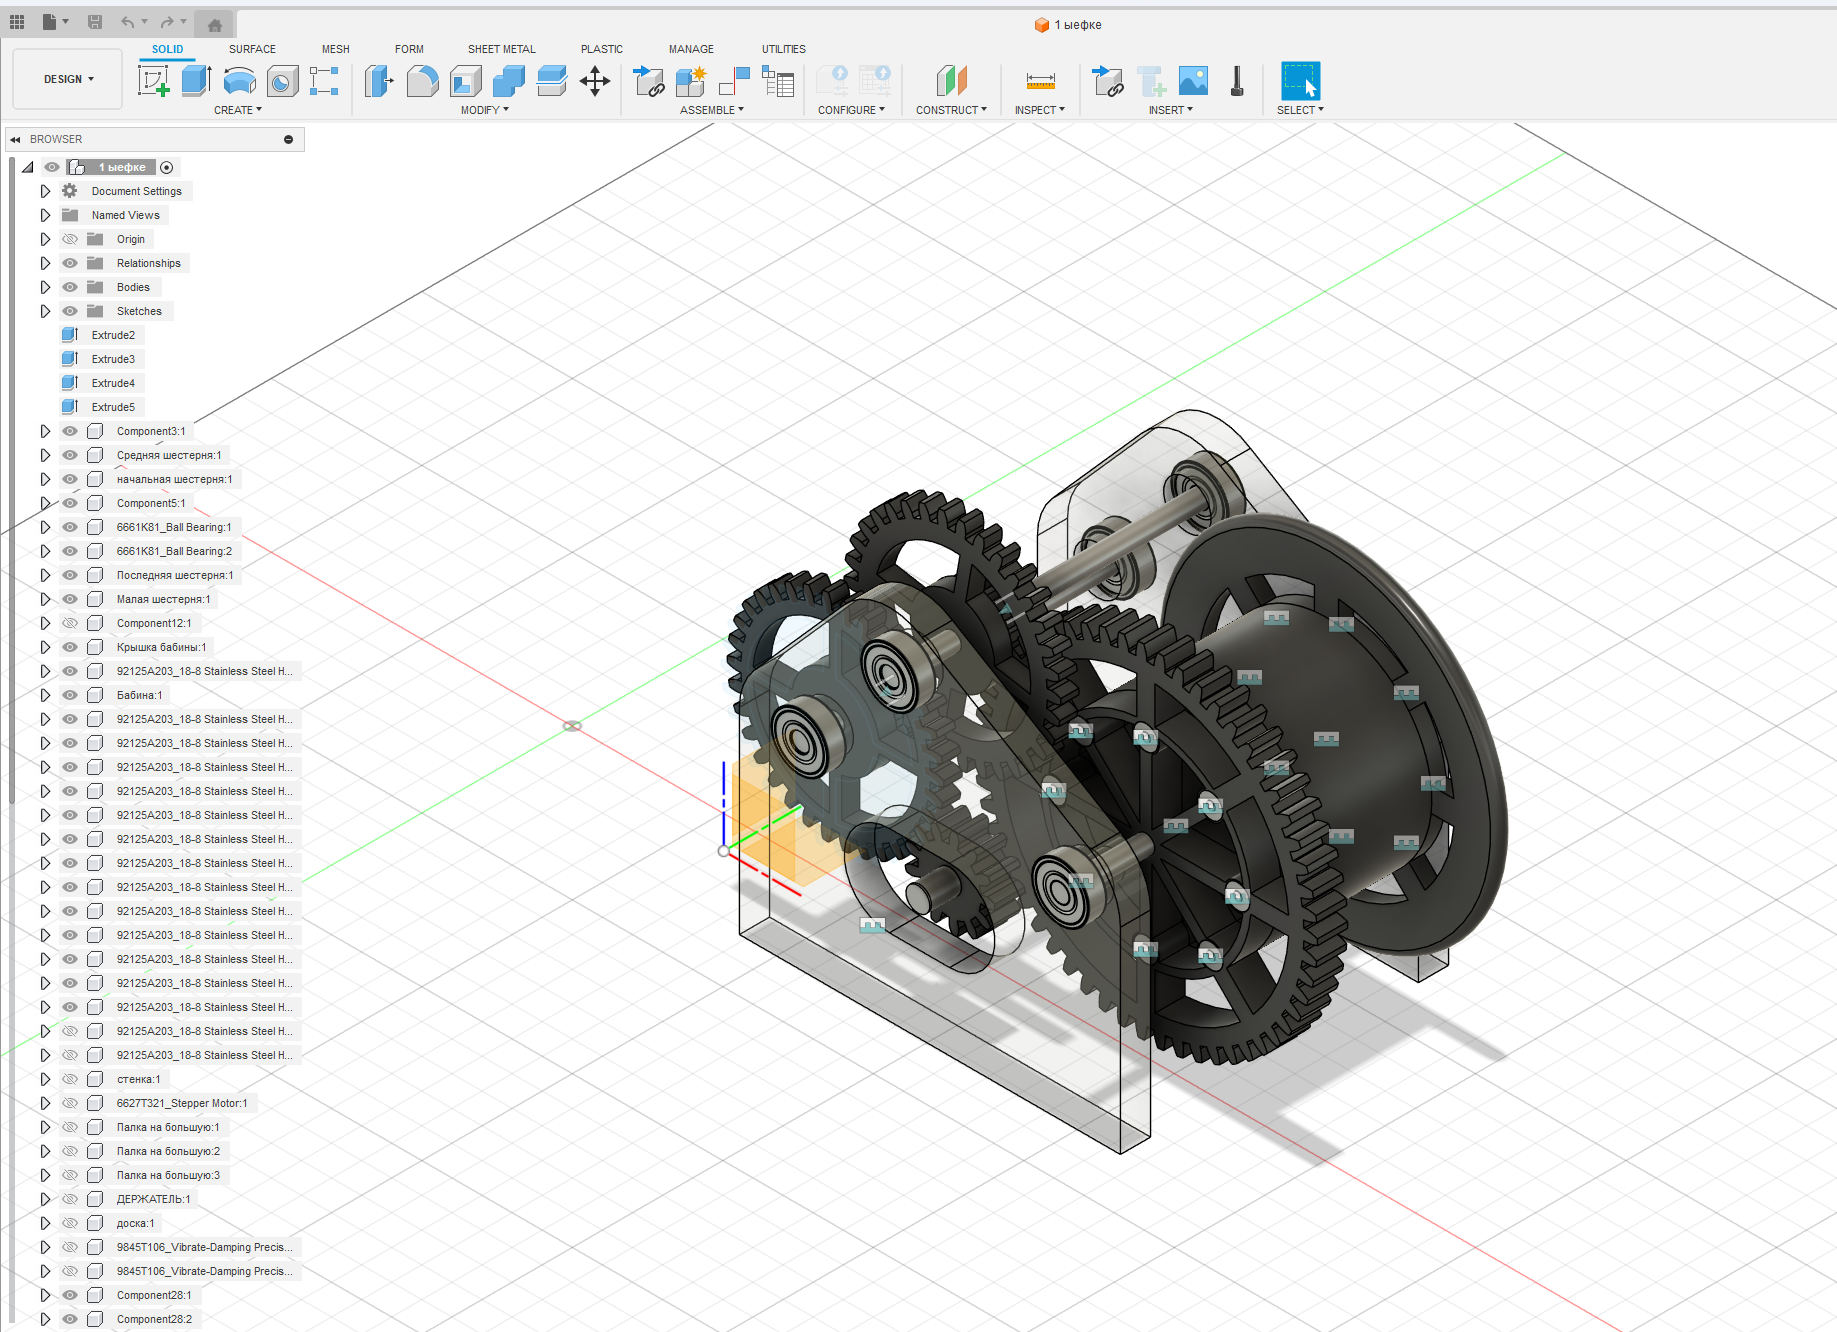Choose the Hole tool icon
The width and height of the screenshot is (1837, 1332).
click(282, 81)
